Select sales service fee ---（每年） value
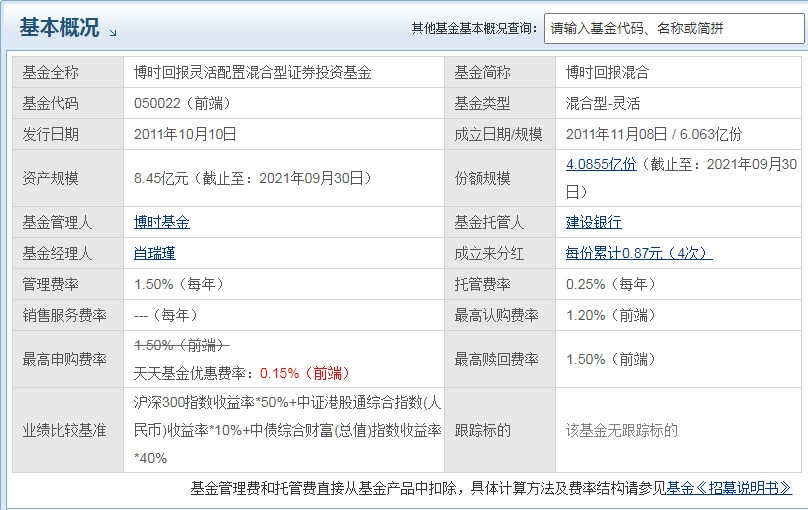Image resolution: width=808 pixels, height=510 pixels. 166,315
